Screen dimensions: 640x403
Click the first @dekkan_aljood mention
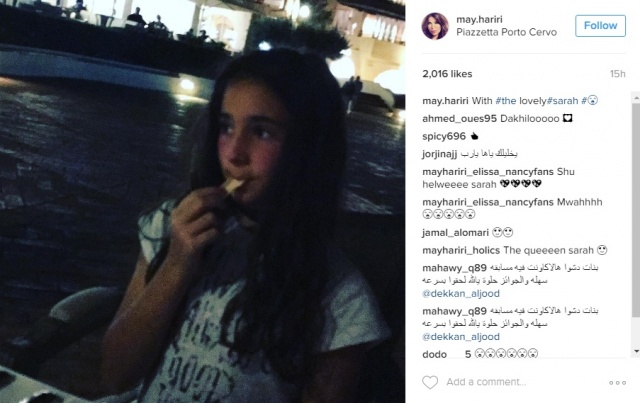(461, 294)
